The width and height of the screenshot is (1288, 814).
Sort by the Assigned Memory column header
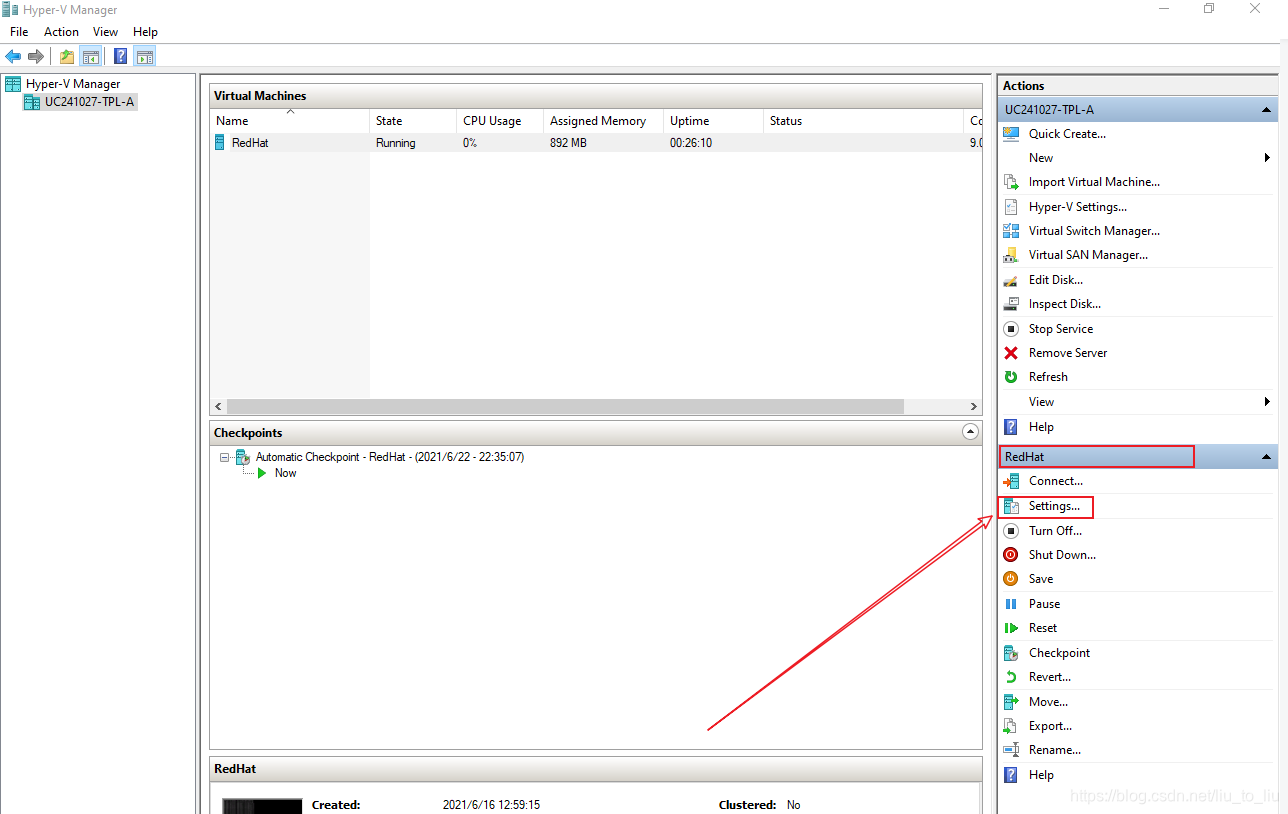tap(603, 121)
